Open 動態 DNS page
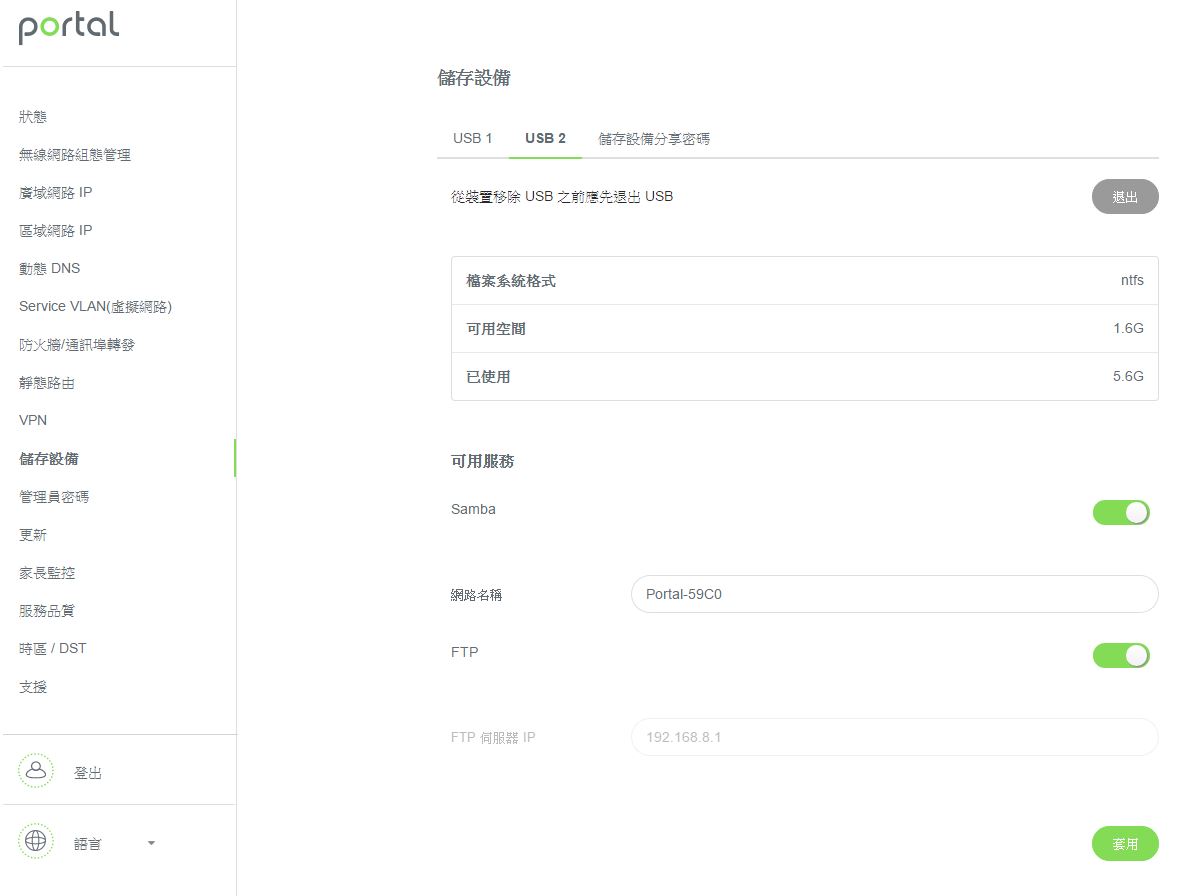The width and height of the screenshot is (1178, 896). [50, 269]
